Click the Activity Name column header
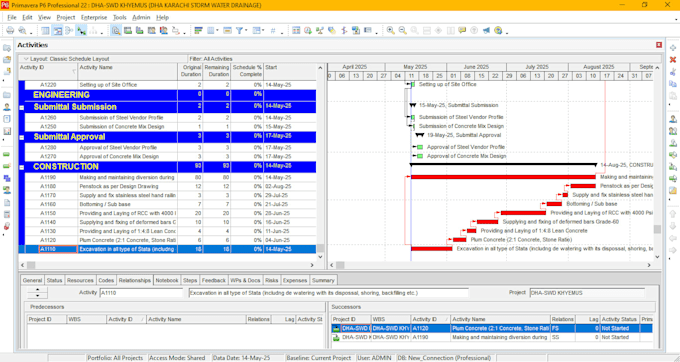This screenshot has height=362, width=680. pyautogui.click(x=128, y=71)
